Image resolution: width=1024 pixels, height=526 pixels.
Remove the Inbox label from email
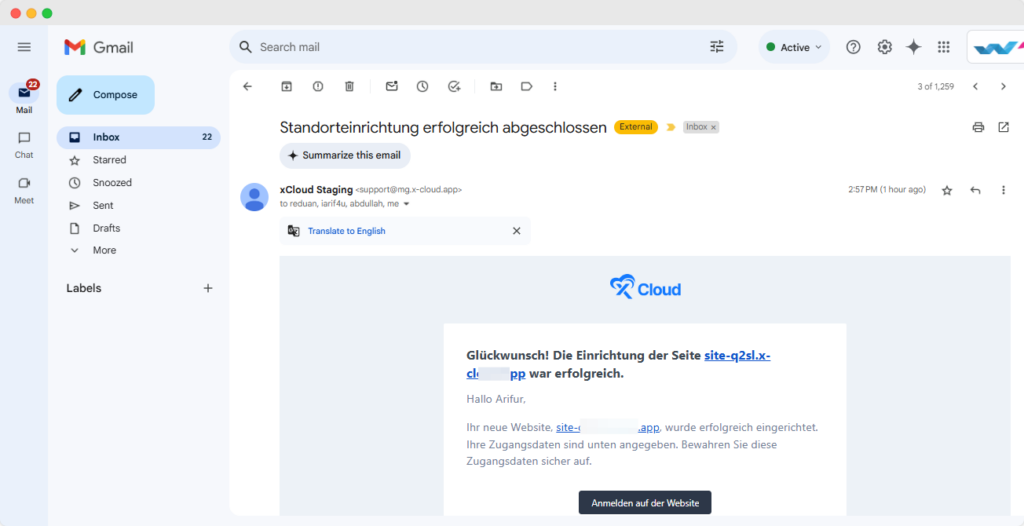click(x=713, y=128)
